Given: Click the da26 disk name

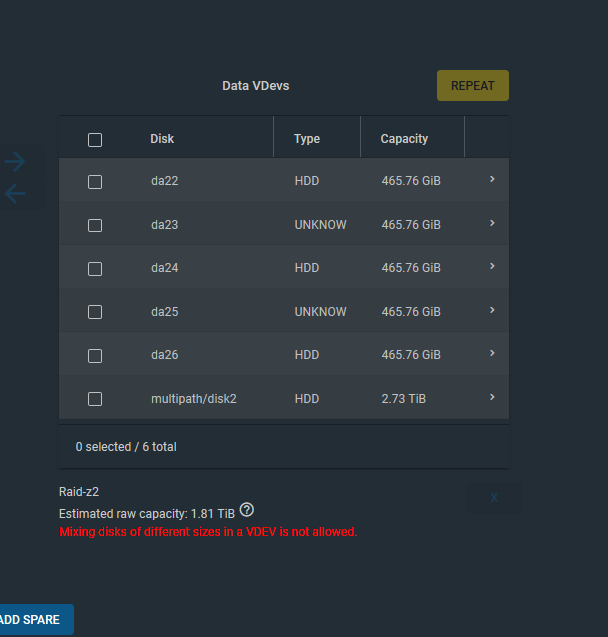Looking at the screenshot, I should (164, 354).
